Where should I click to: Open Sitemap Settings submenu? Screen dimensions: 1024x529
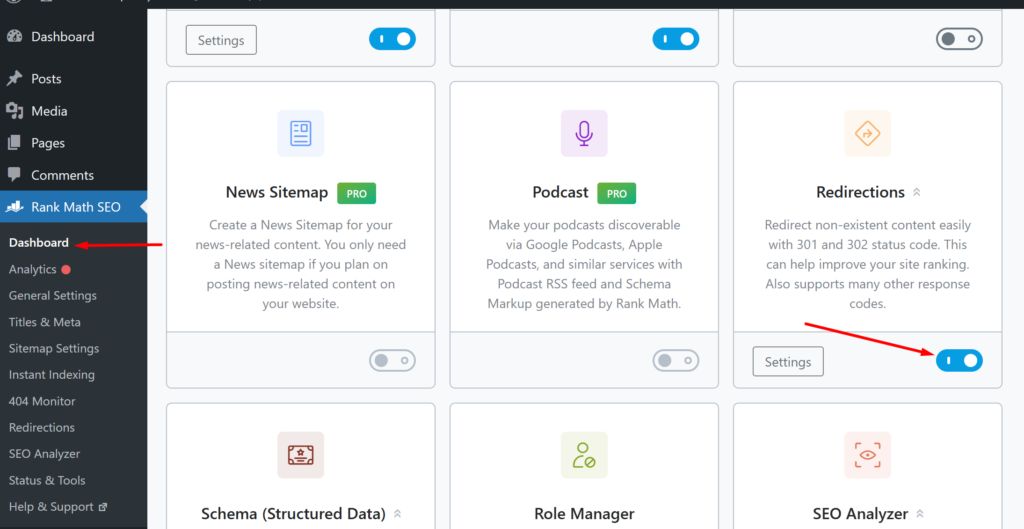tap(54, 348)
